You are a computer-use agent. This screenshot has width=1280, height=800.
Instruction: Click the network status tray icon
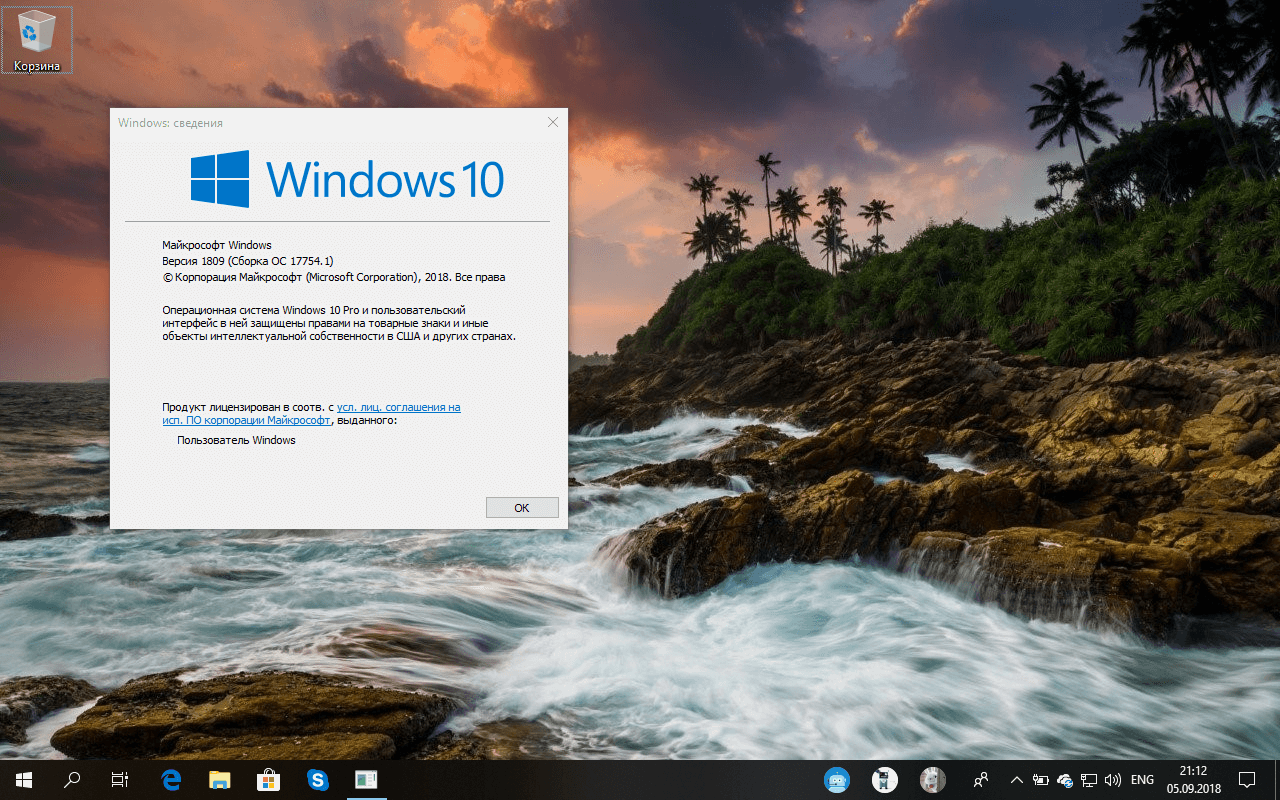pos(1089,779)
